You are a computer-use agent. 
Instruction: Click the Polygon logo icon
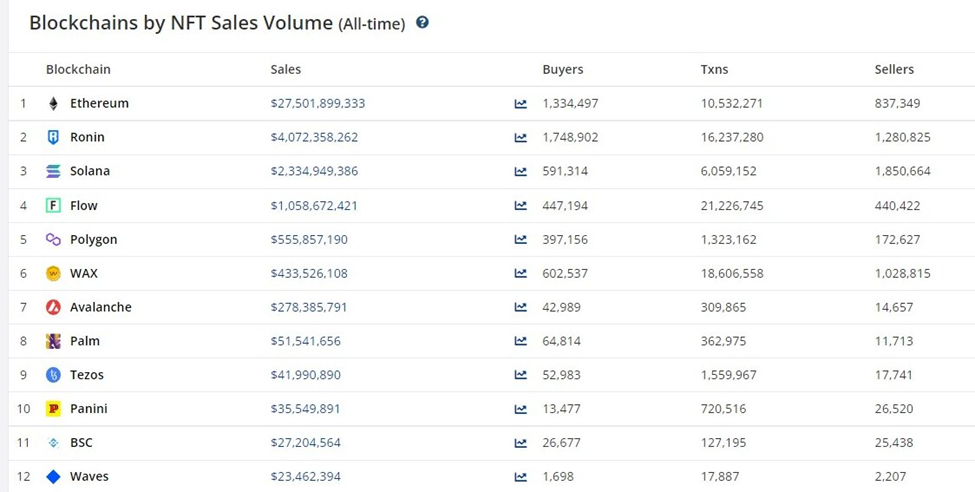tap(54, 239)
